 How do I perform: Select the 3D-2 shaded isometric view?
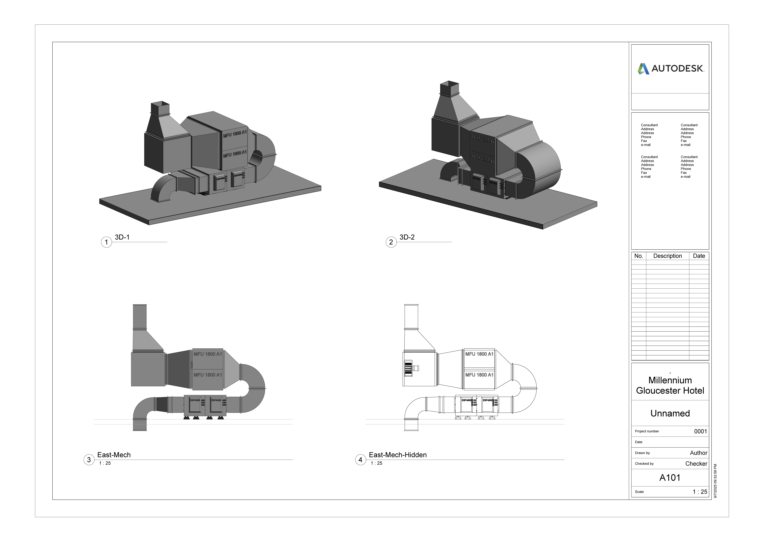click(488, 155)
